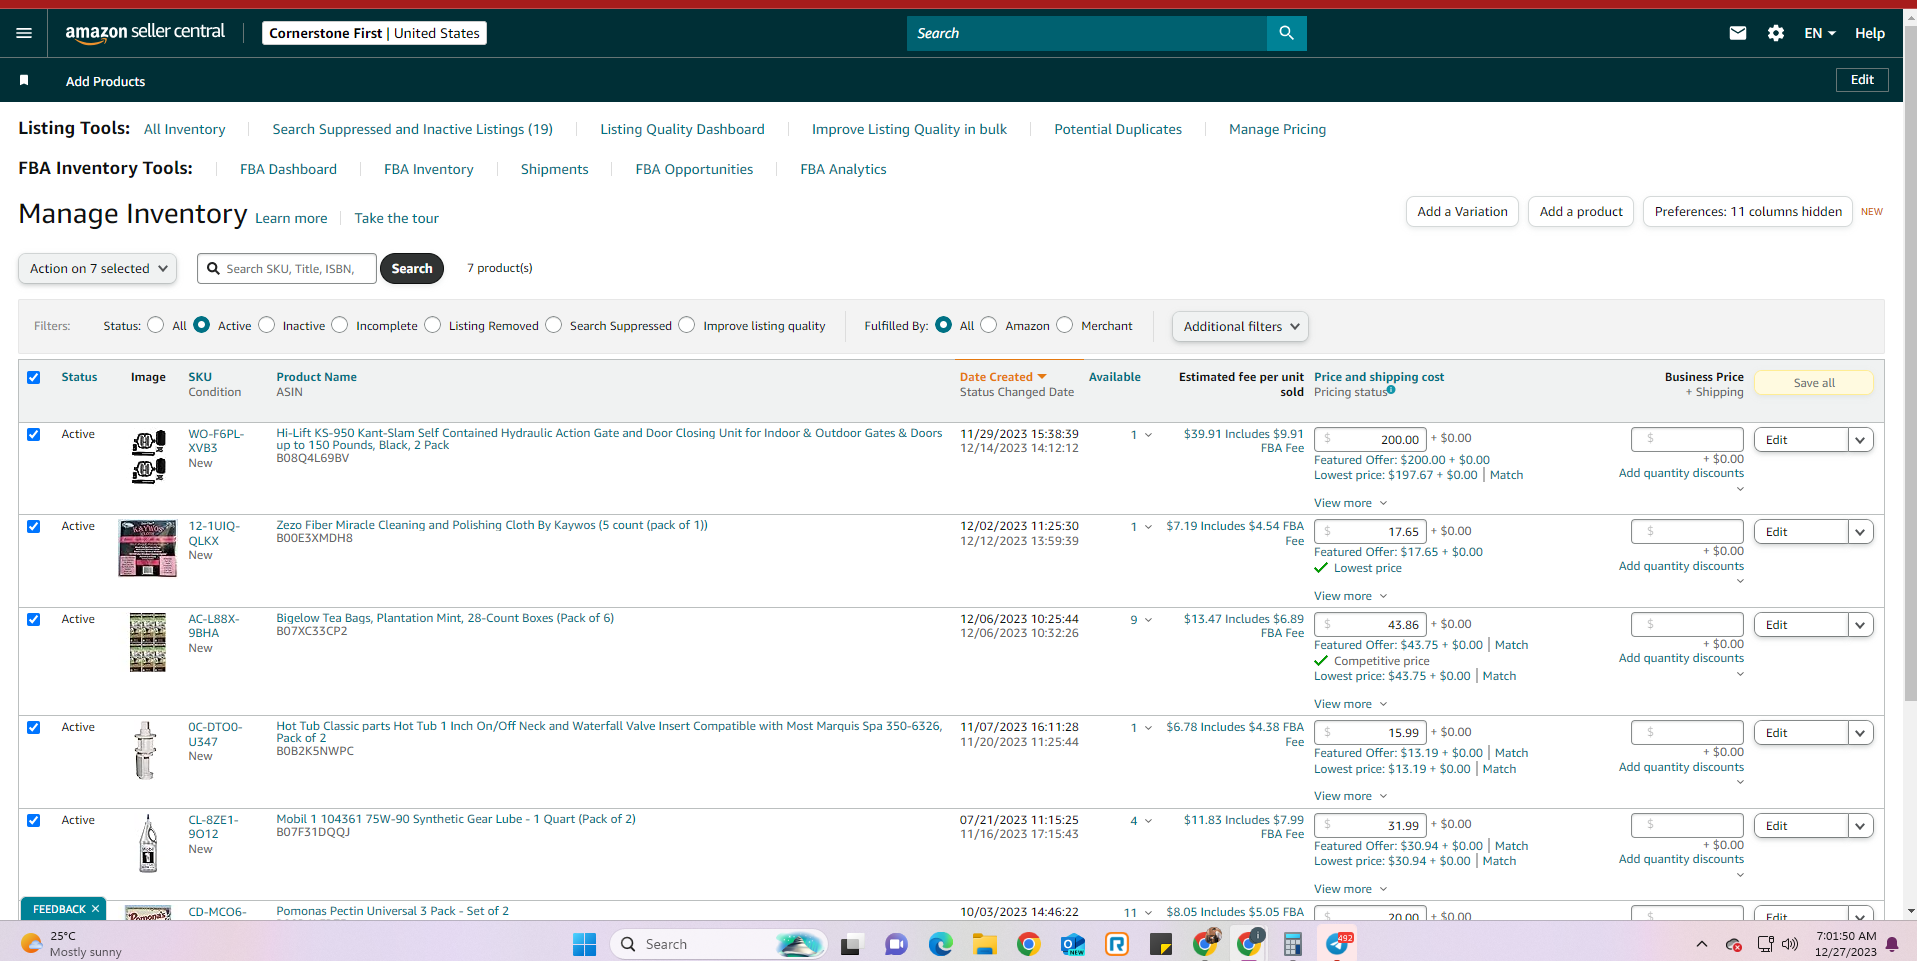This screenshot has height=961, width=1917.
Task: Close the Feedback tab with X
Action: click(x=95, y=909)
